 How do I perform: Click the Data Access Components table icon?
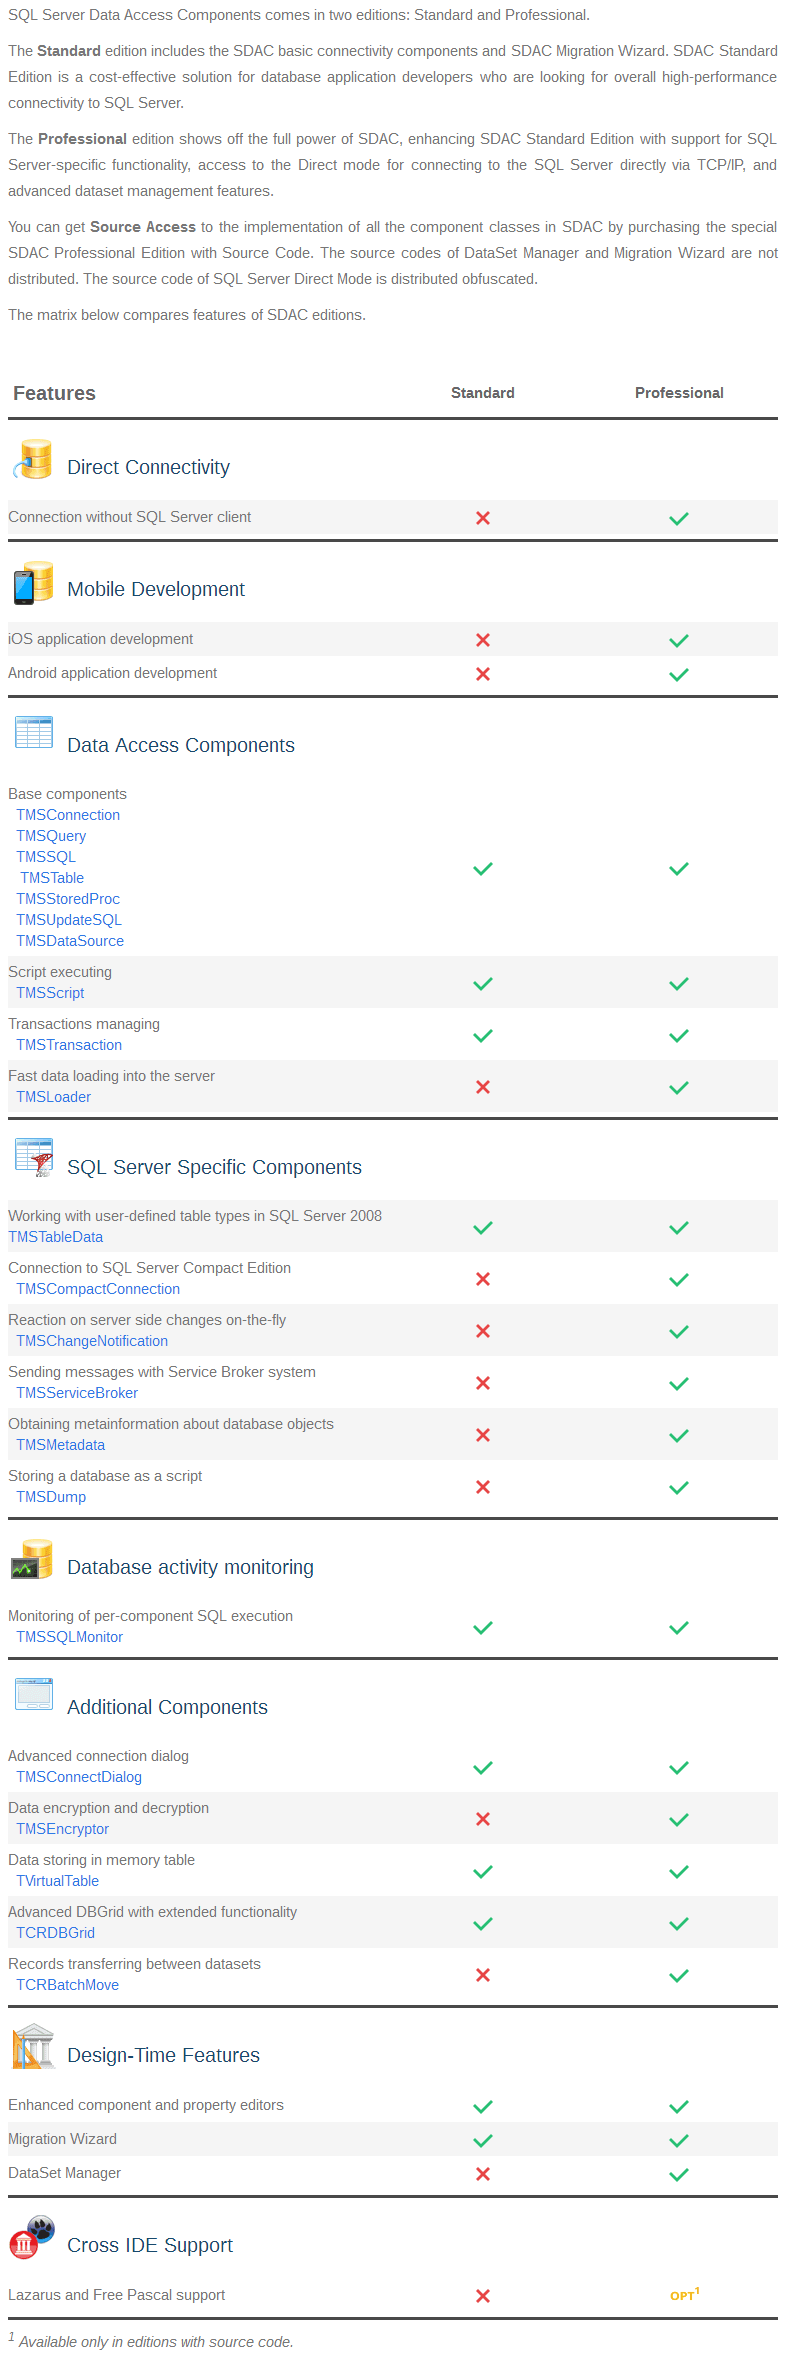(x=34, y=733)
